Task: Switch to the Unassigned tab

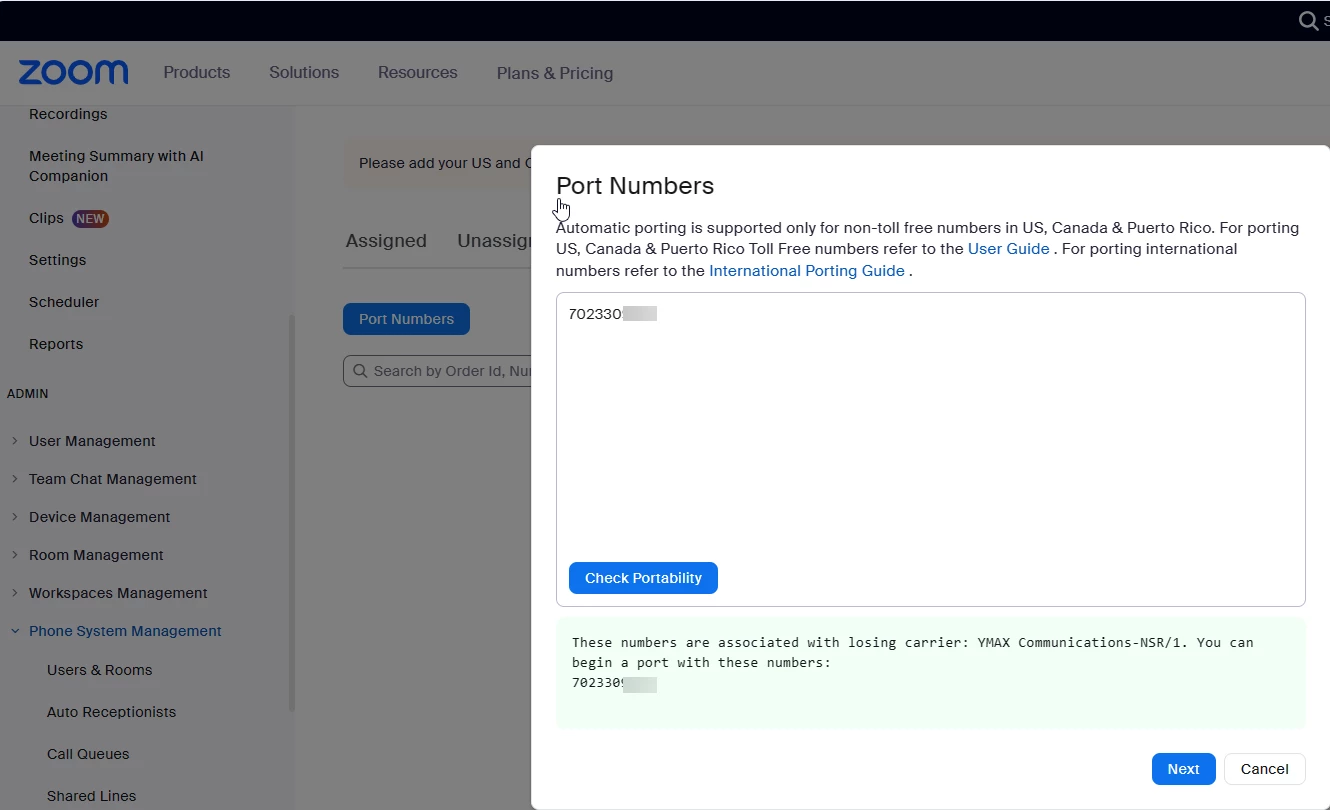Action: 494,241
